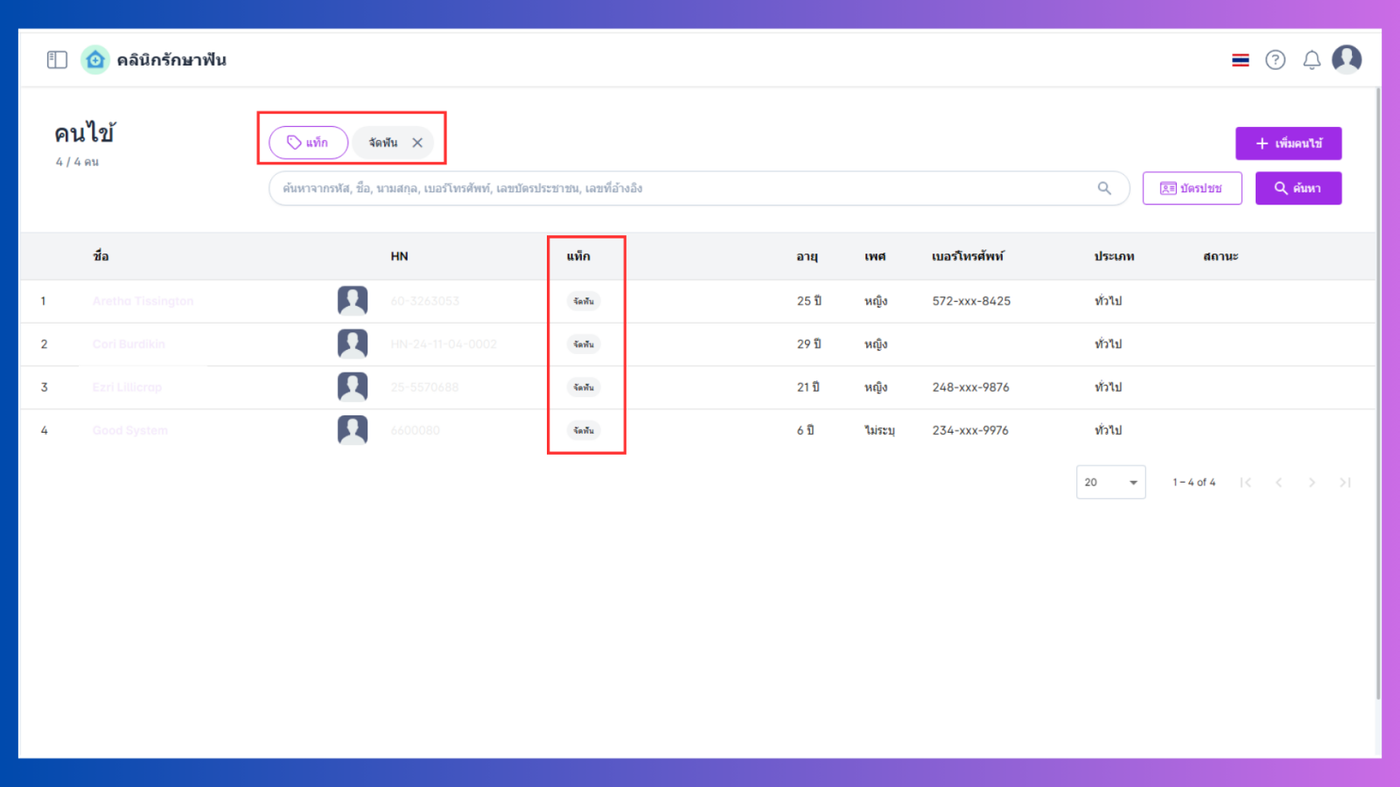
Task: Open the Thai flag language selector
Action: 1240,60
